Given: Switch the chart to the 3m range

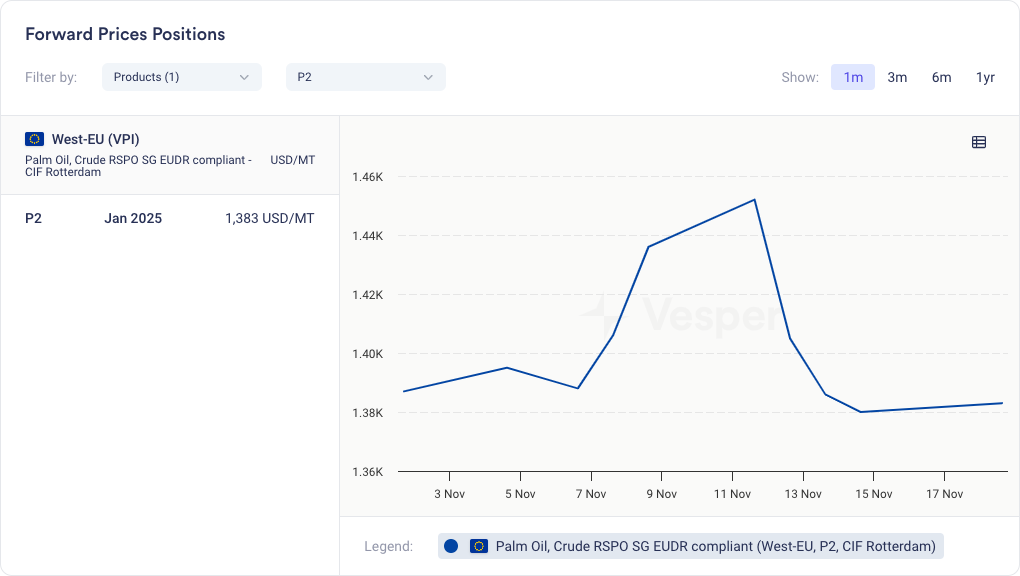Looking at the screenshot, I should 897,77.
